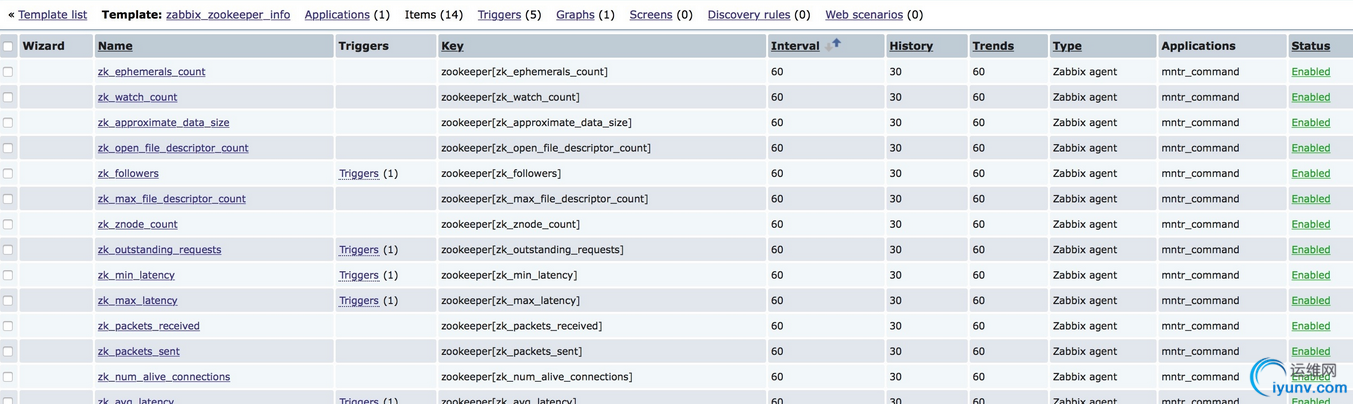Open the zk_open_file_descriptor_count item

click(173, 148)
